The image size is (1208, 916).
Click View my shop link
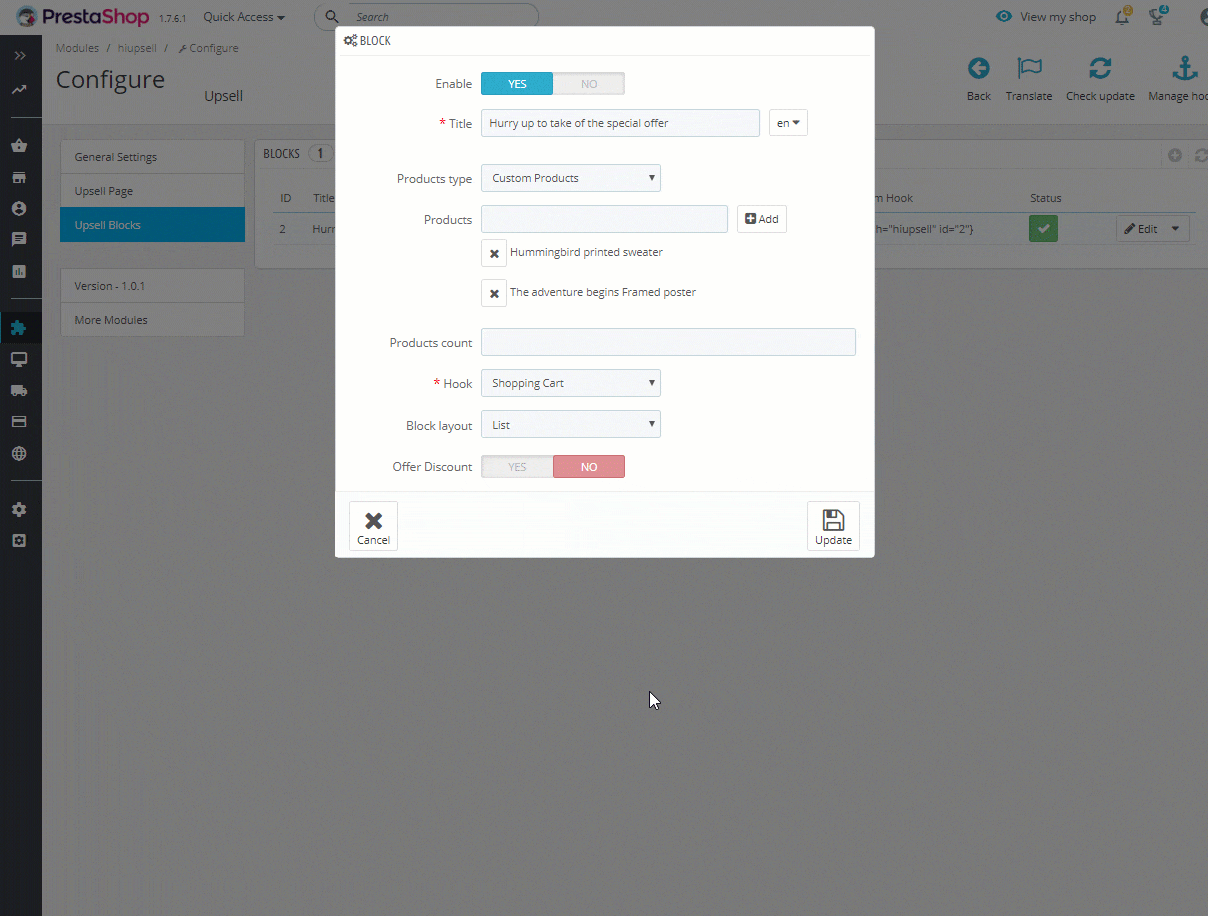pyautogui.click(x=1046, y=17)
